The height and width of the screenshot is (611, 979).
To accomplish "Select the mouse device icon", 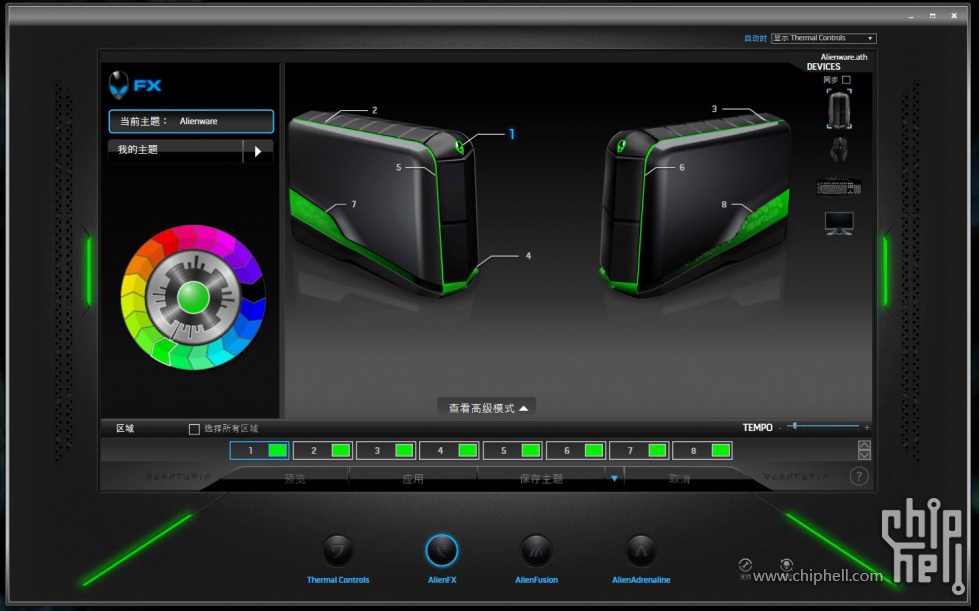I will click(x=839, y=149).
